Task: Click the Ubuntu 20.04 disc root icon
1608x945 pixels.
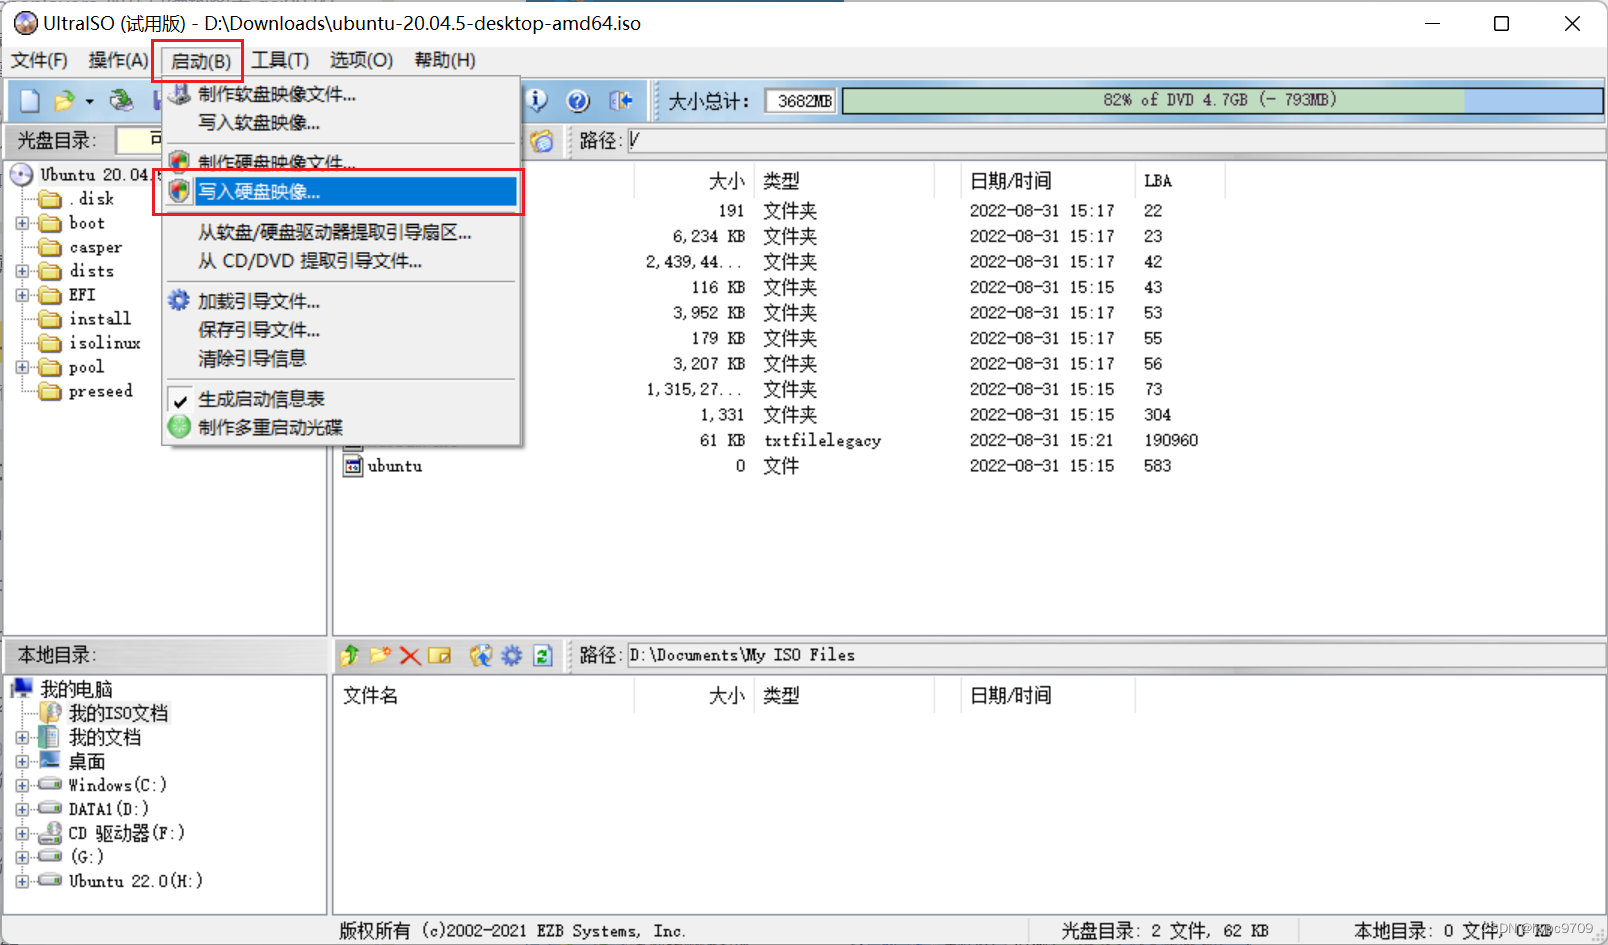Action: click(x=22, y=175)
